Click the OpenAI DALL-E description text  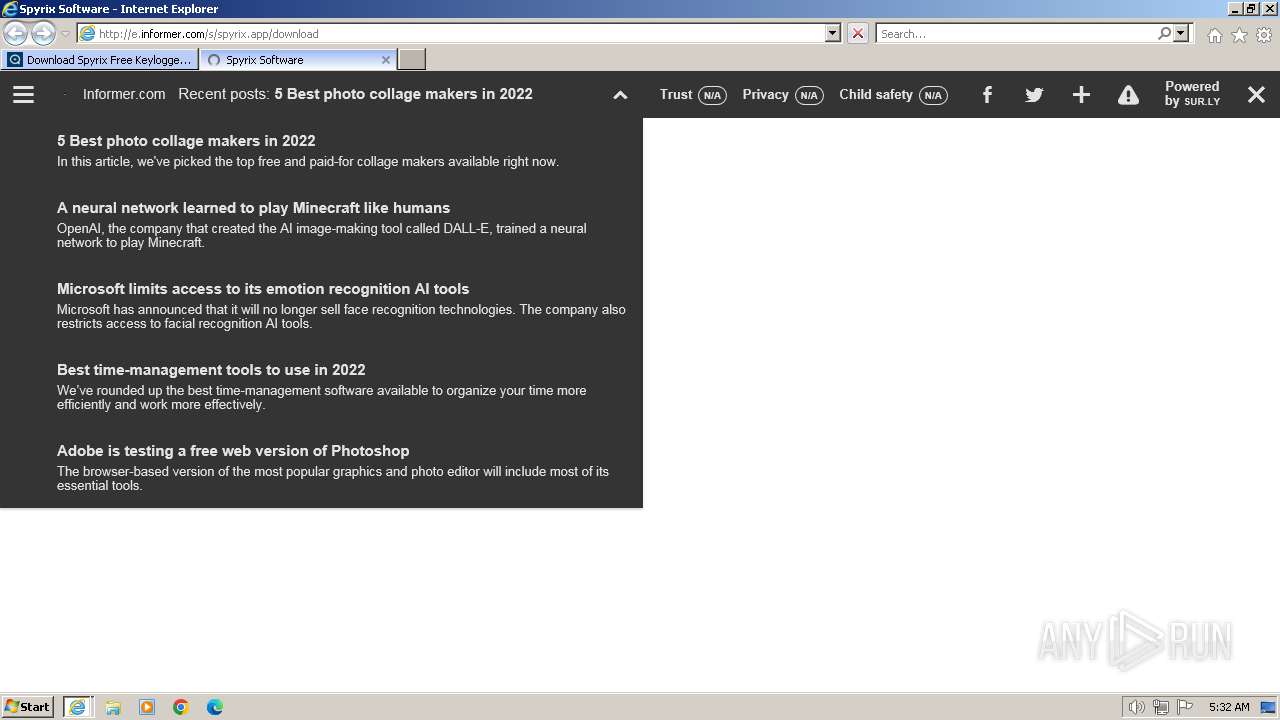pyautogui.click(x=322, y=236)
